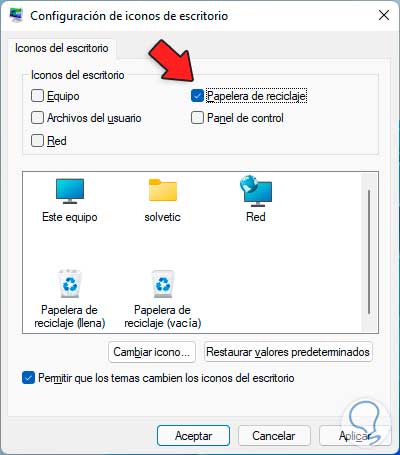The height and width of the screenshot is (455, 400).
Task: Disable themes changing desktop icons option
Action: (x=28, y=378)
